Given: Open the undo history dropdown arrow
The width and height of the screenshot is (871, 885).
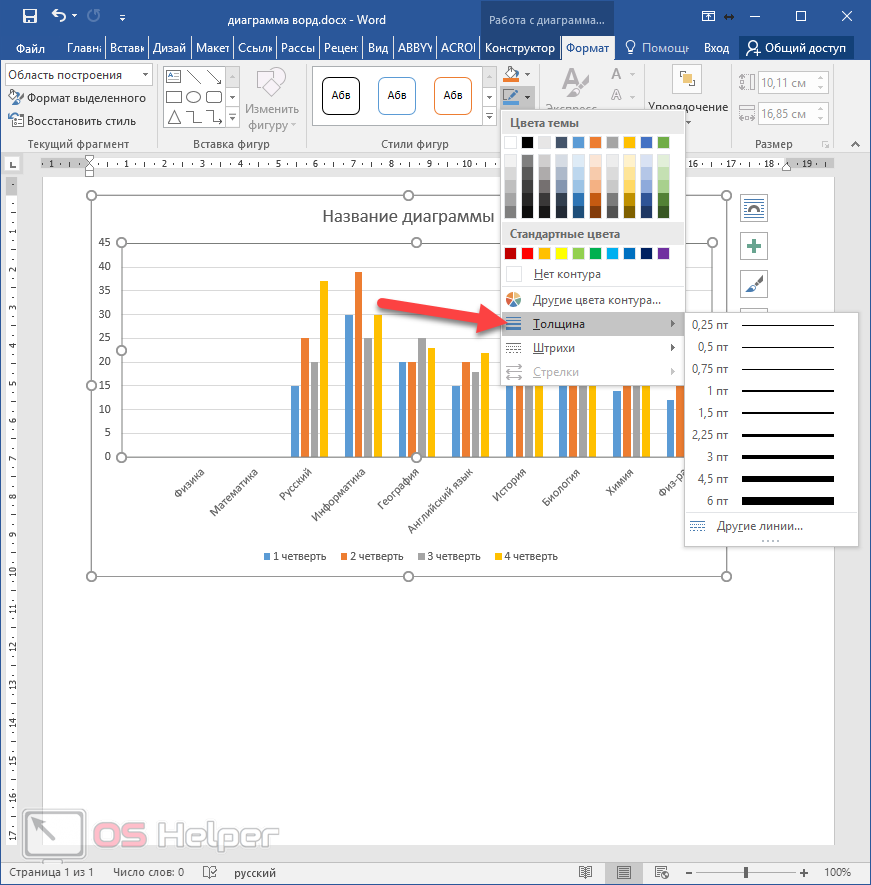Looking at the screenshot, I should point(75,16).
